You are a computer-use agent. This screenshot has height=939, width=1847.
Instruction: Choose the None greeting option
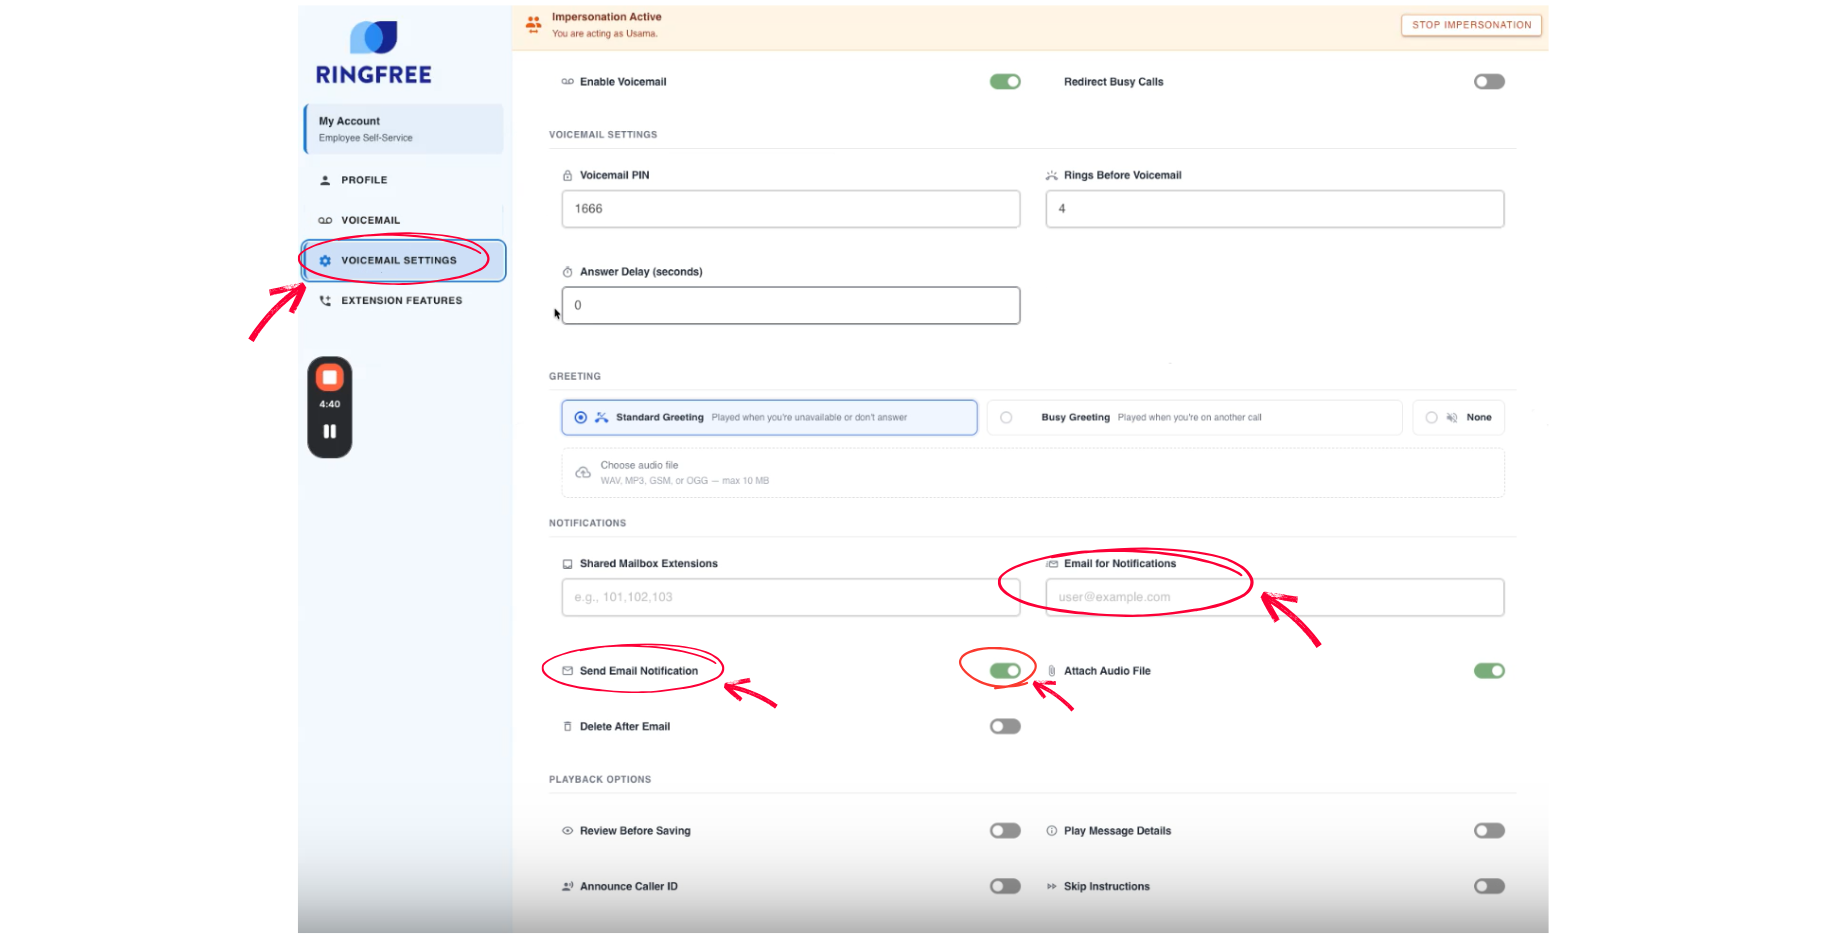point(1431,418)
